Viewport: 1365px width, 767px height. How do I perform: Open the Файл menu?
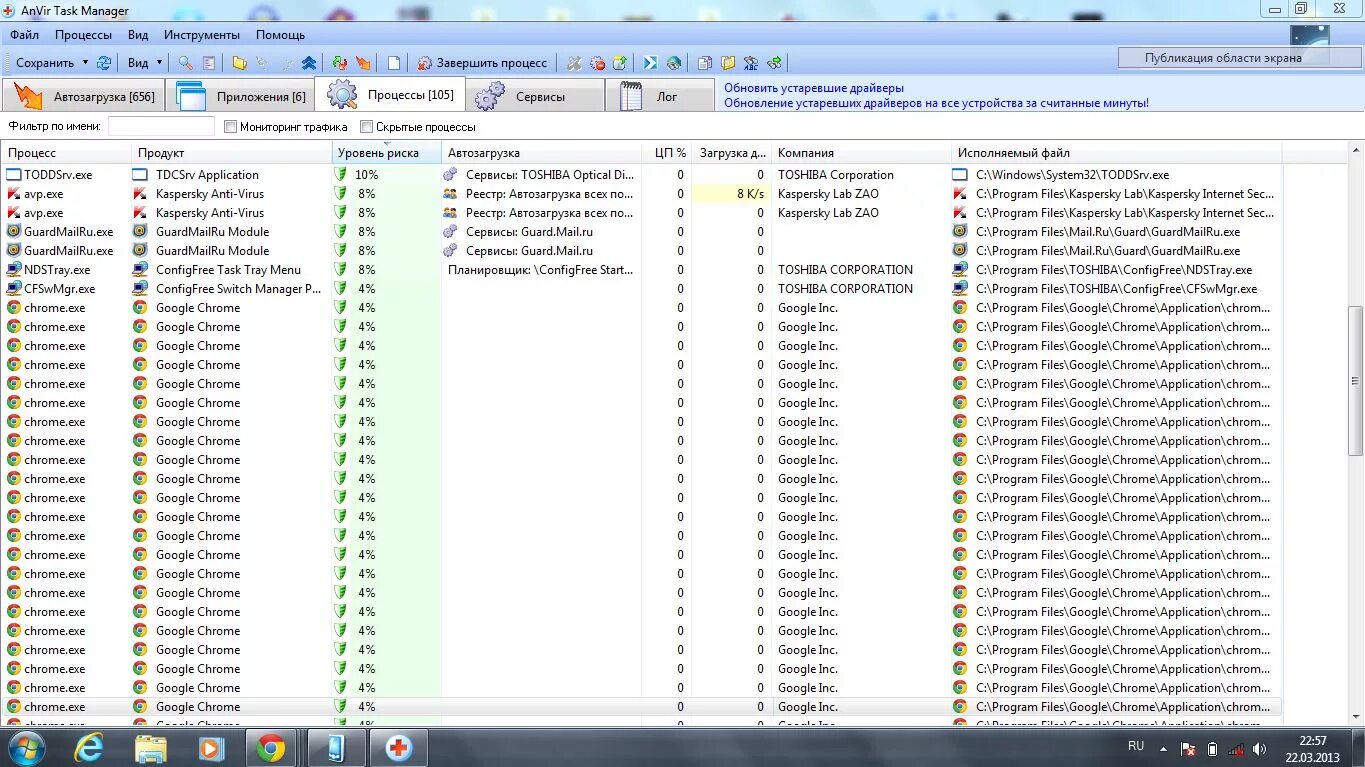coord(25,34)
